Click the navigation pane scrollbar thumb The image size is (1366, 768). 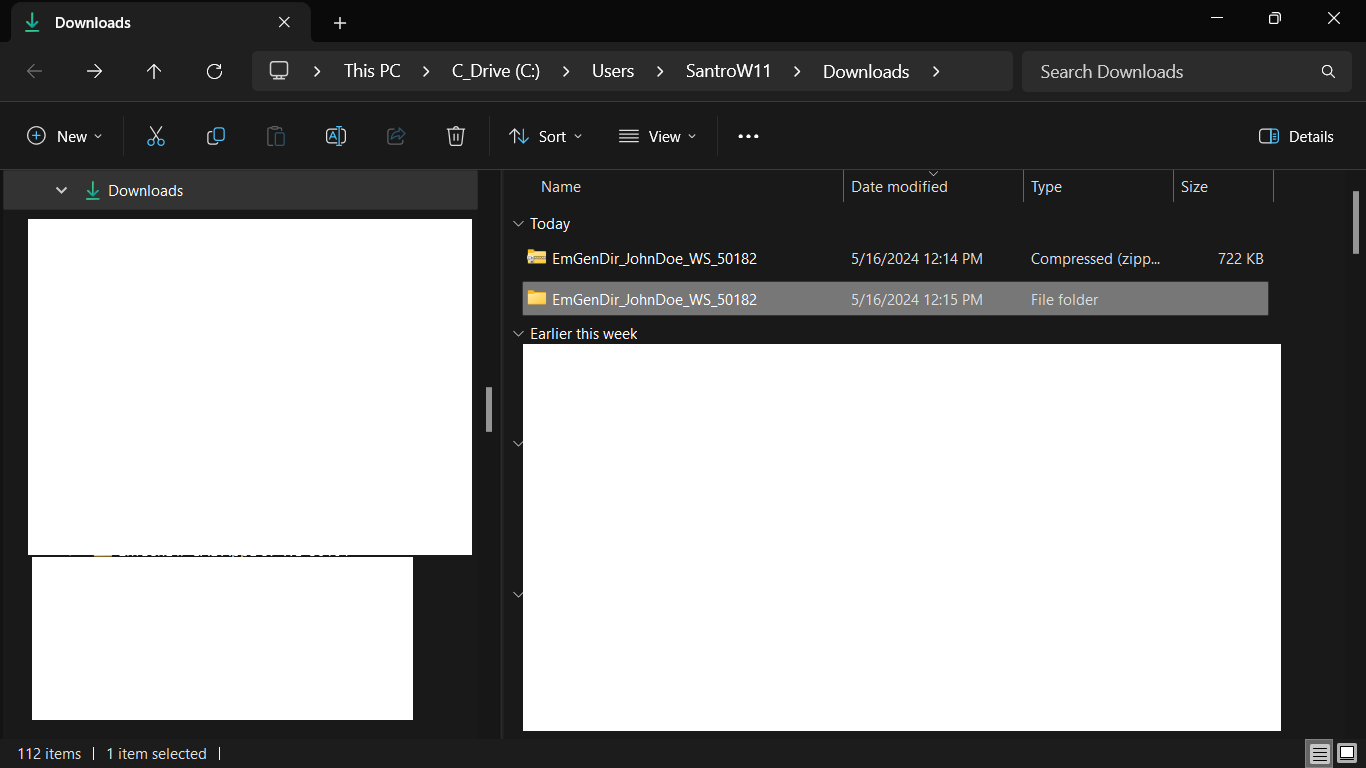pos(489,410)
